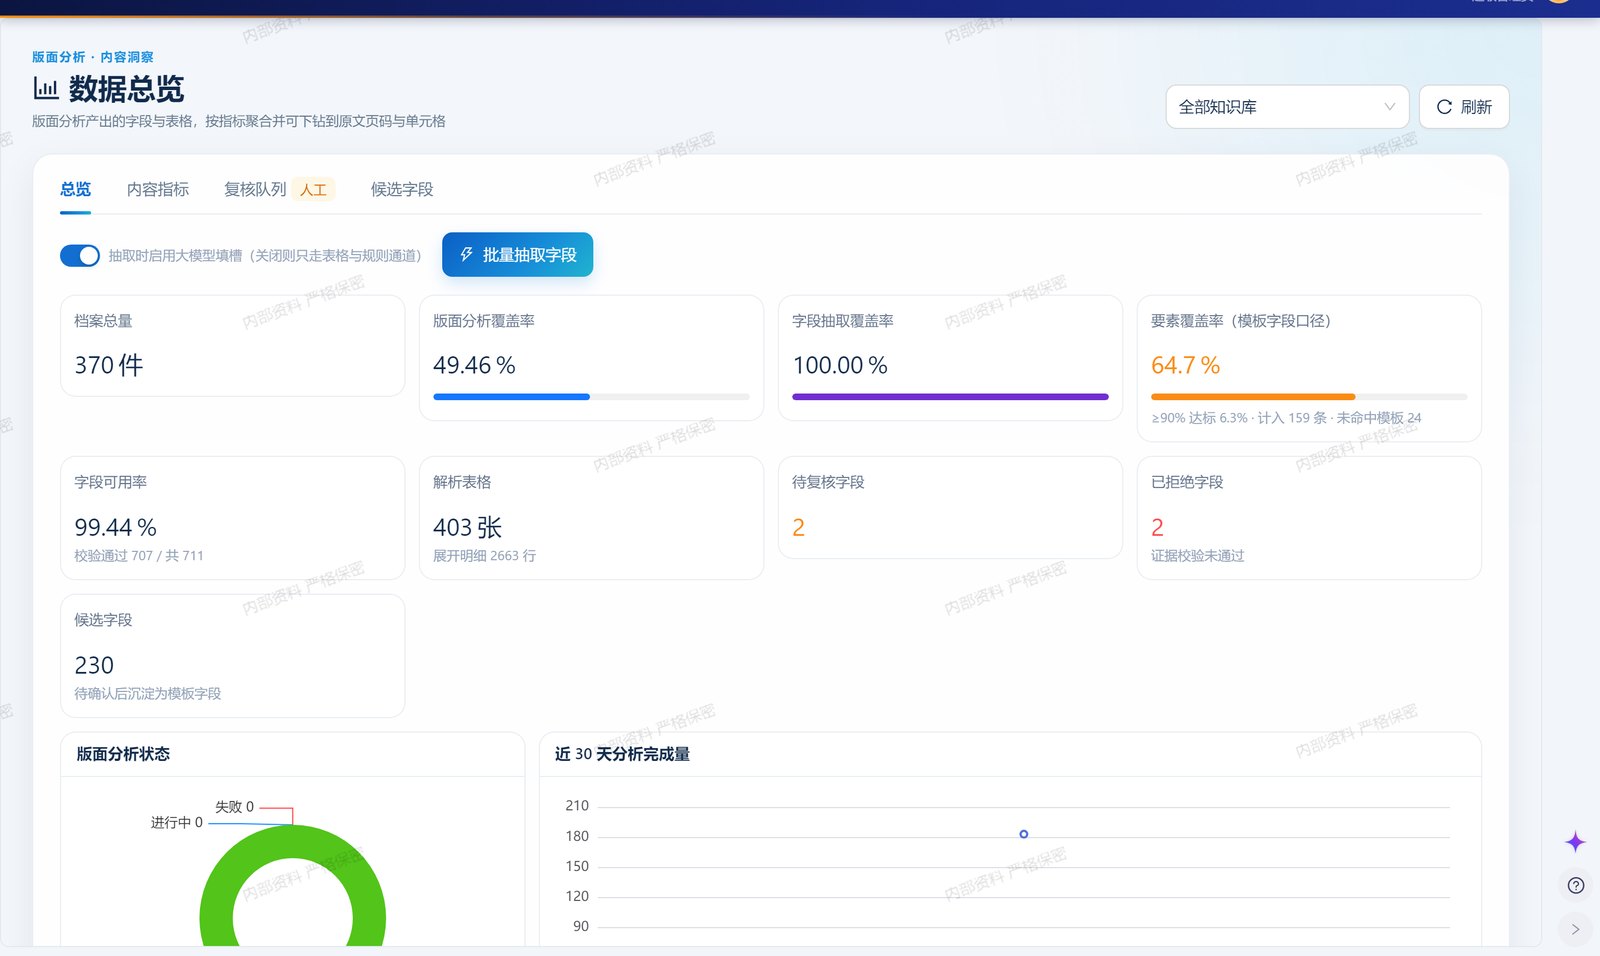1600x956 pixels.
Task: Click the 进行中 0 chart label
Action: (177, 823)
